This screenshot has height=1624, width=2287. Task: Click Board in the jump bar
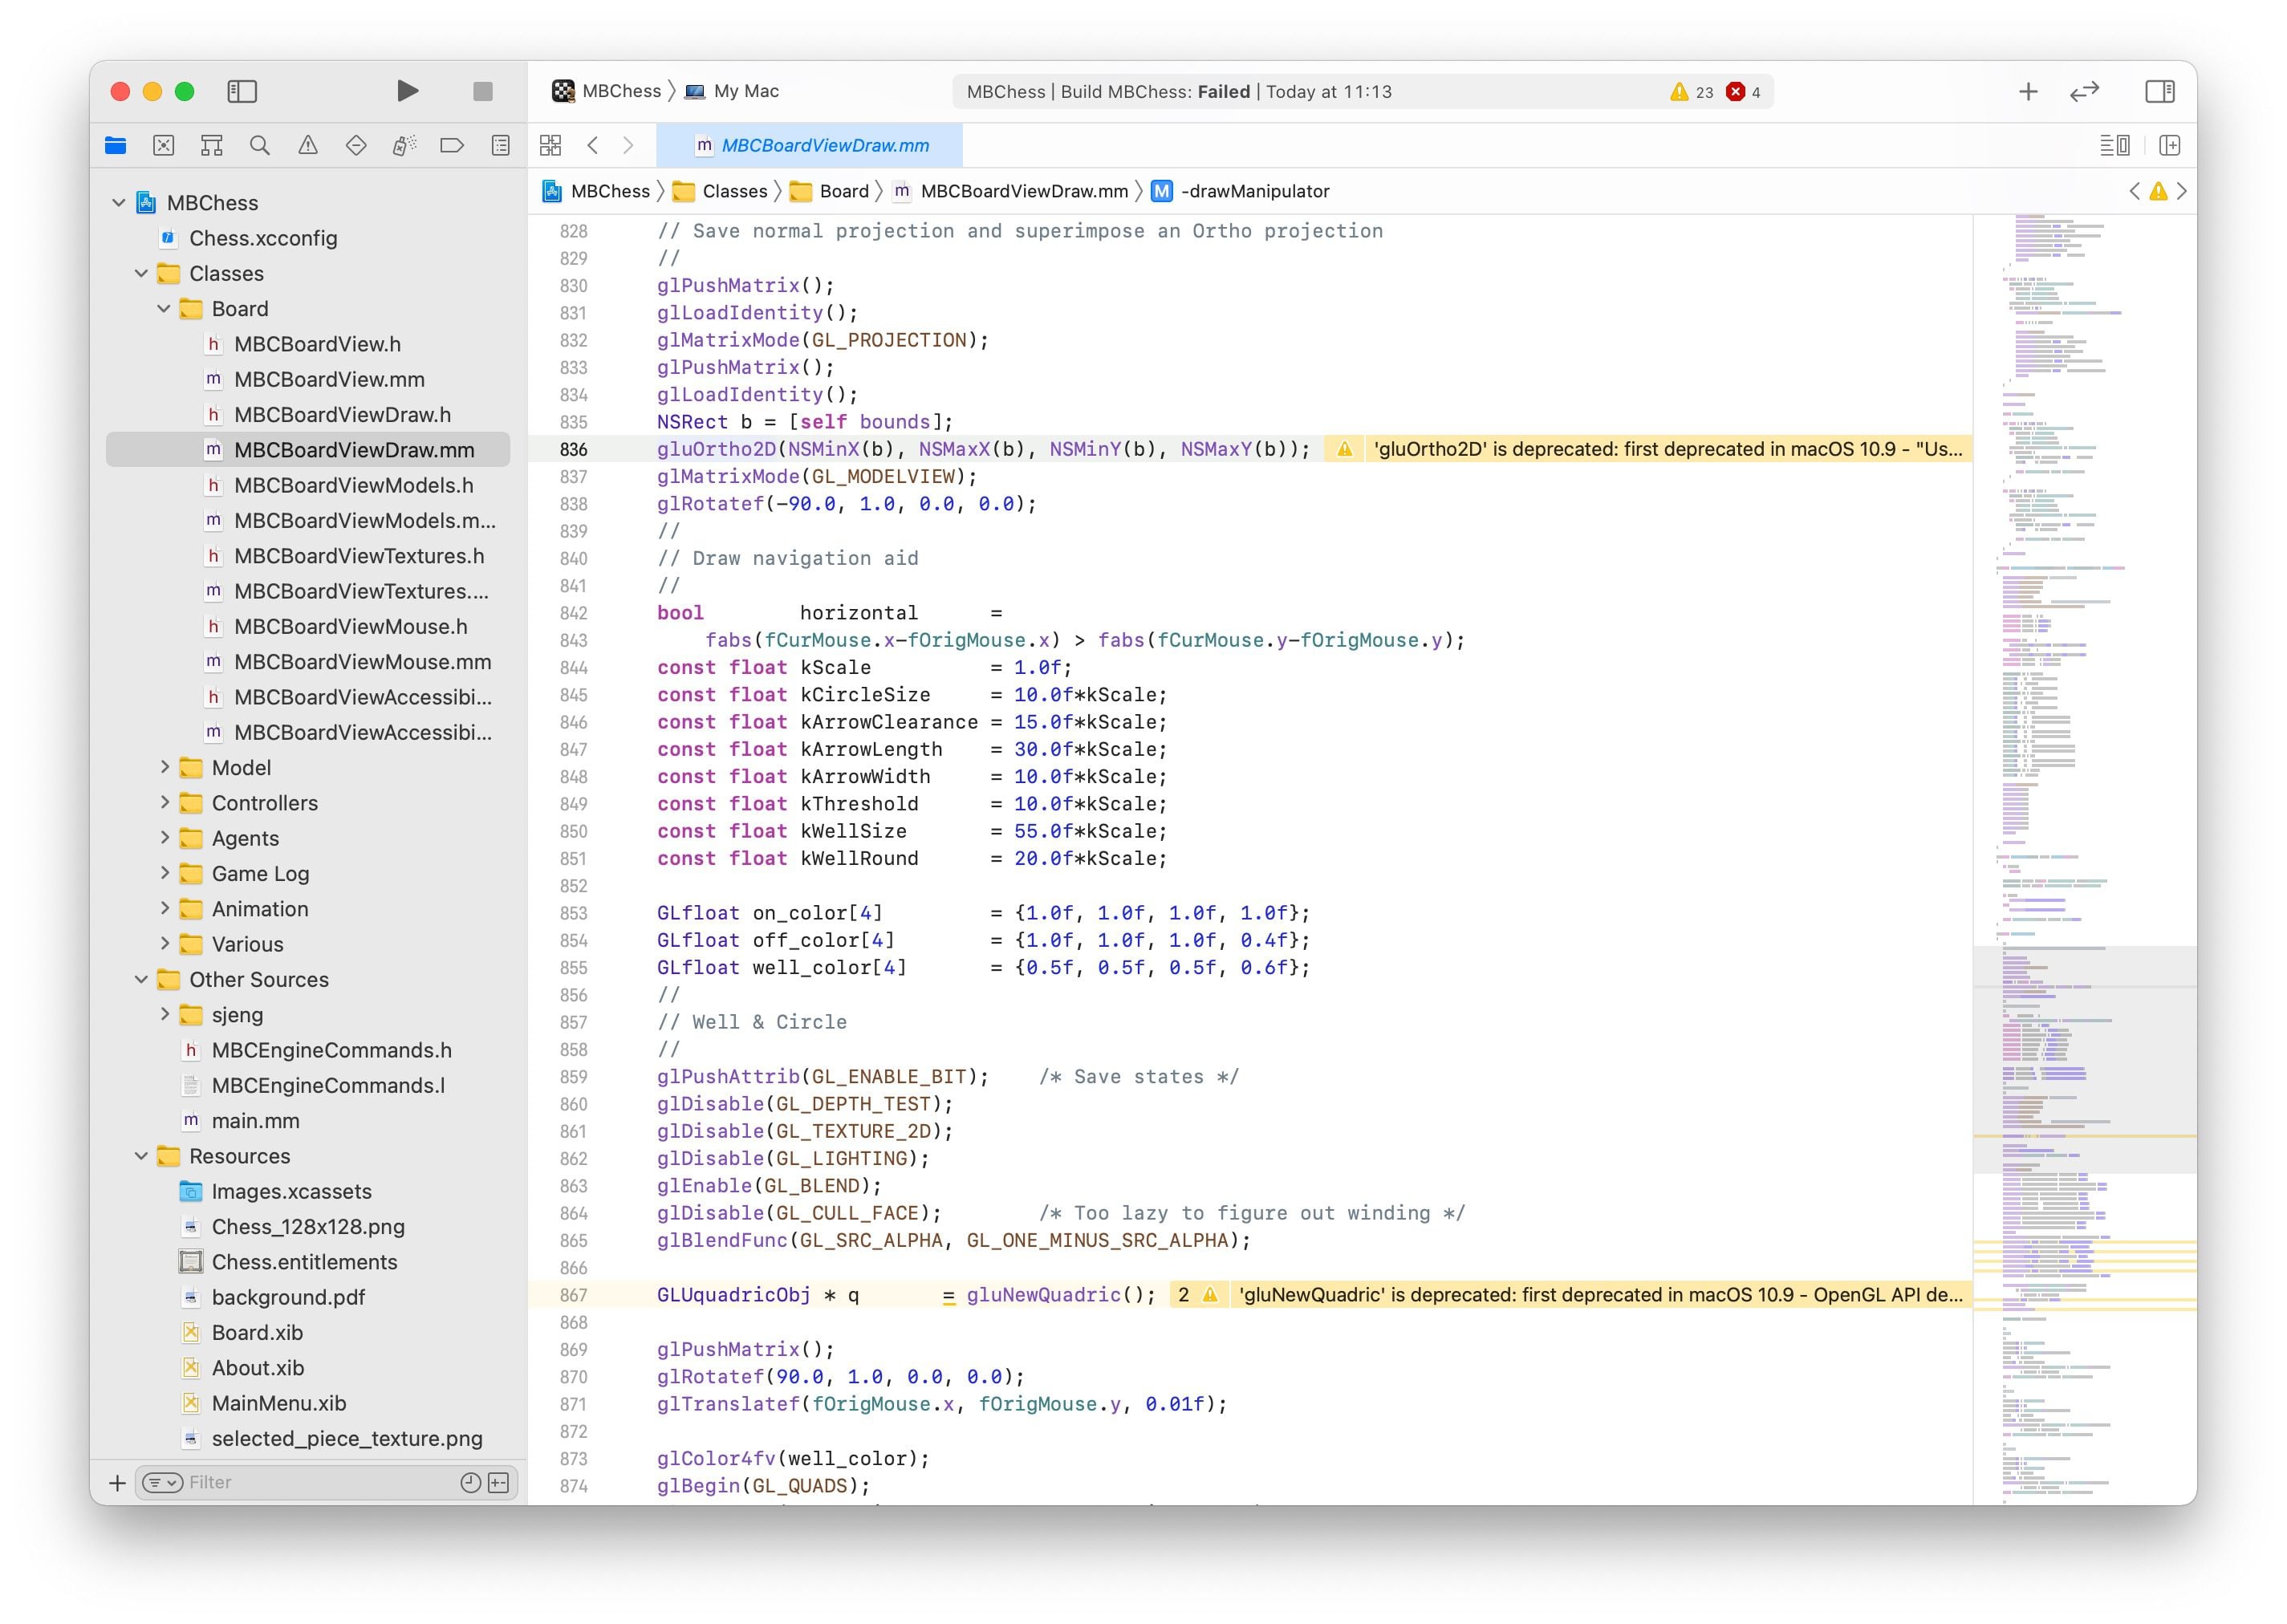coord(830,191)
